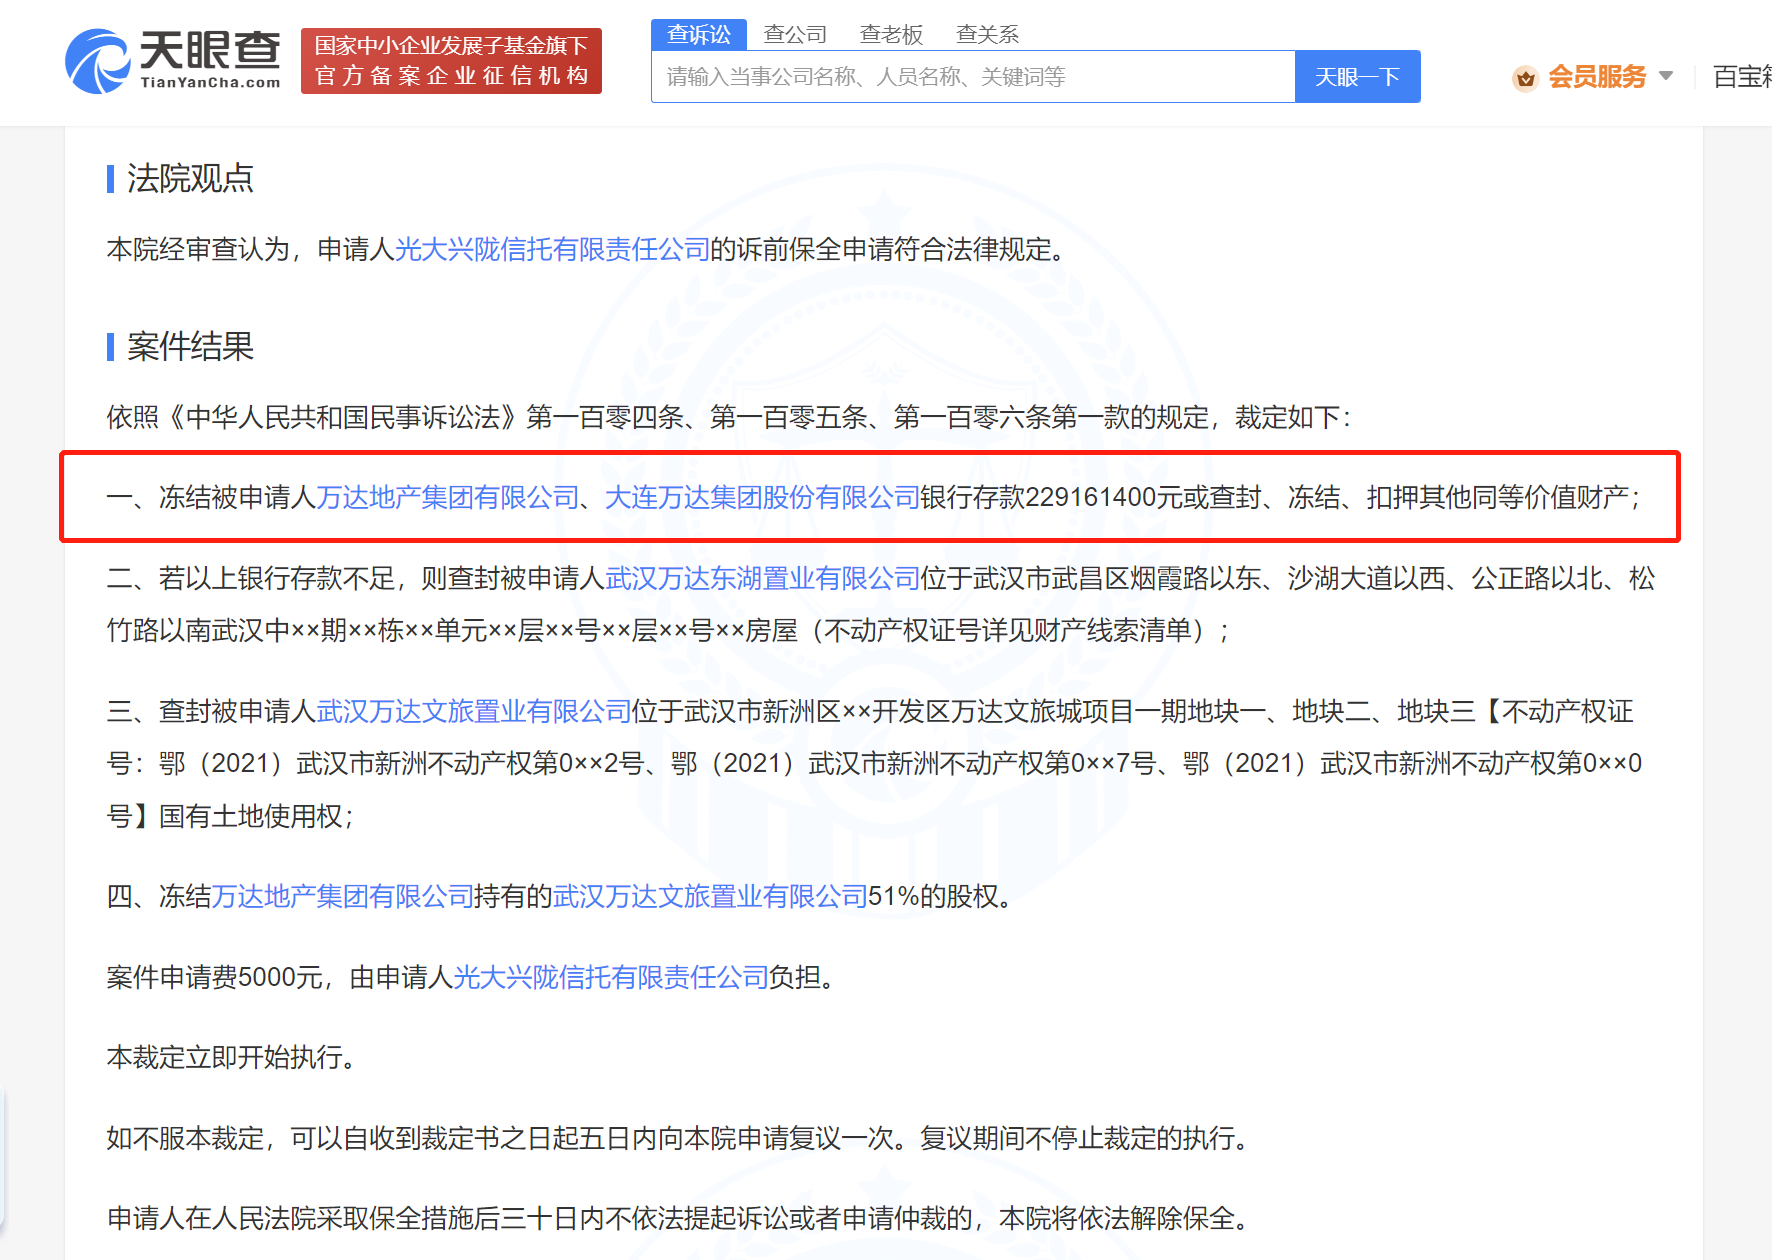1772x1260 pixels.
Task: Click the text 51%的股权 in item 四
Action: [x=934, y=896]
